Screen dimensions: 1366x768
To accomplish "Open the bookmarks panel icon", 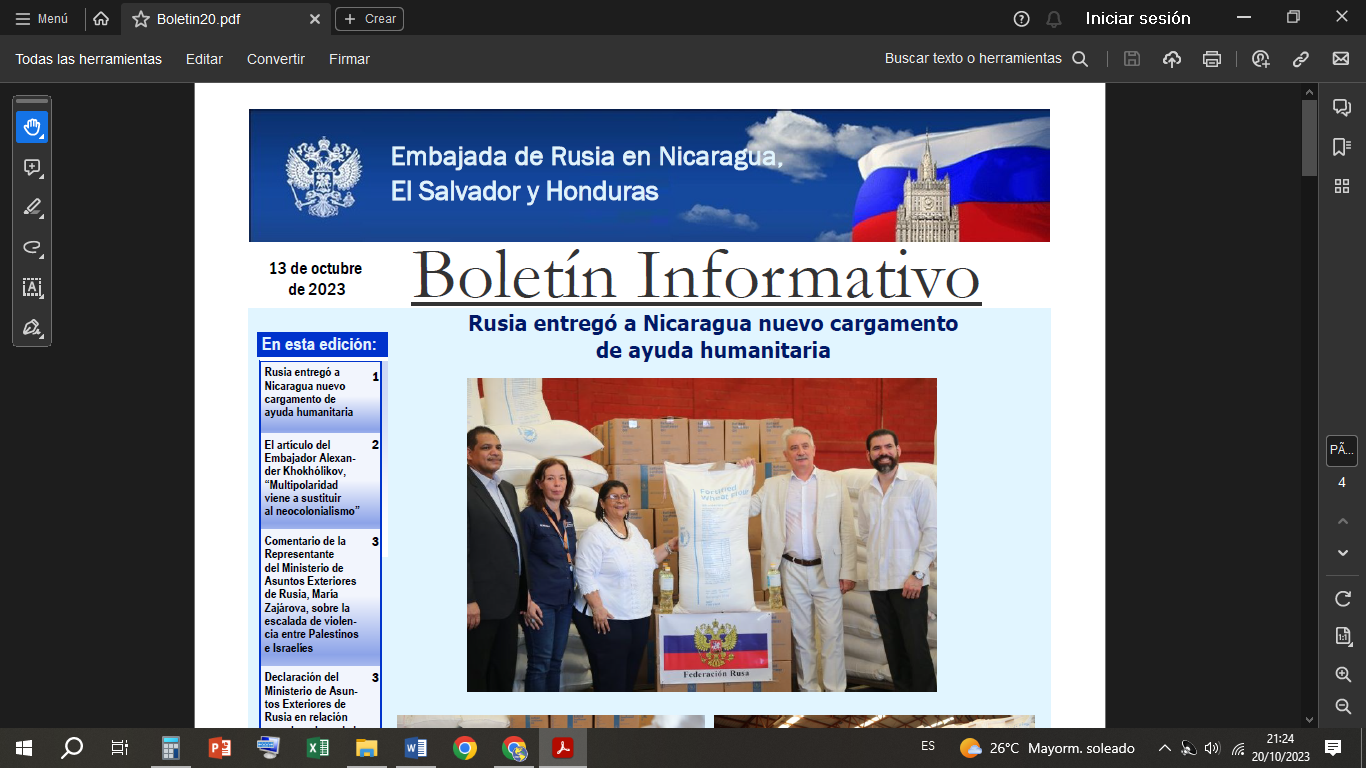I will [x=1342, y=147].
